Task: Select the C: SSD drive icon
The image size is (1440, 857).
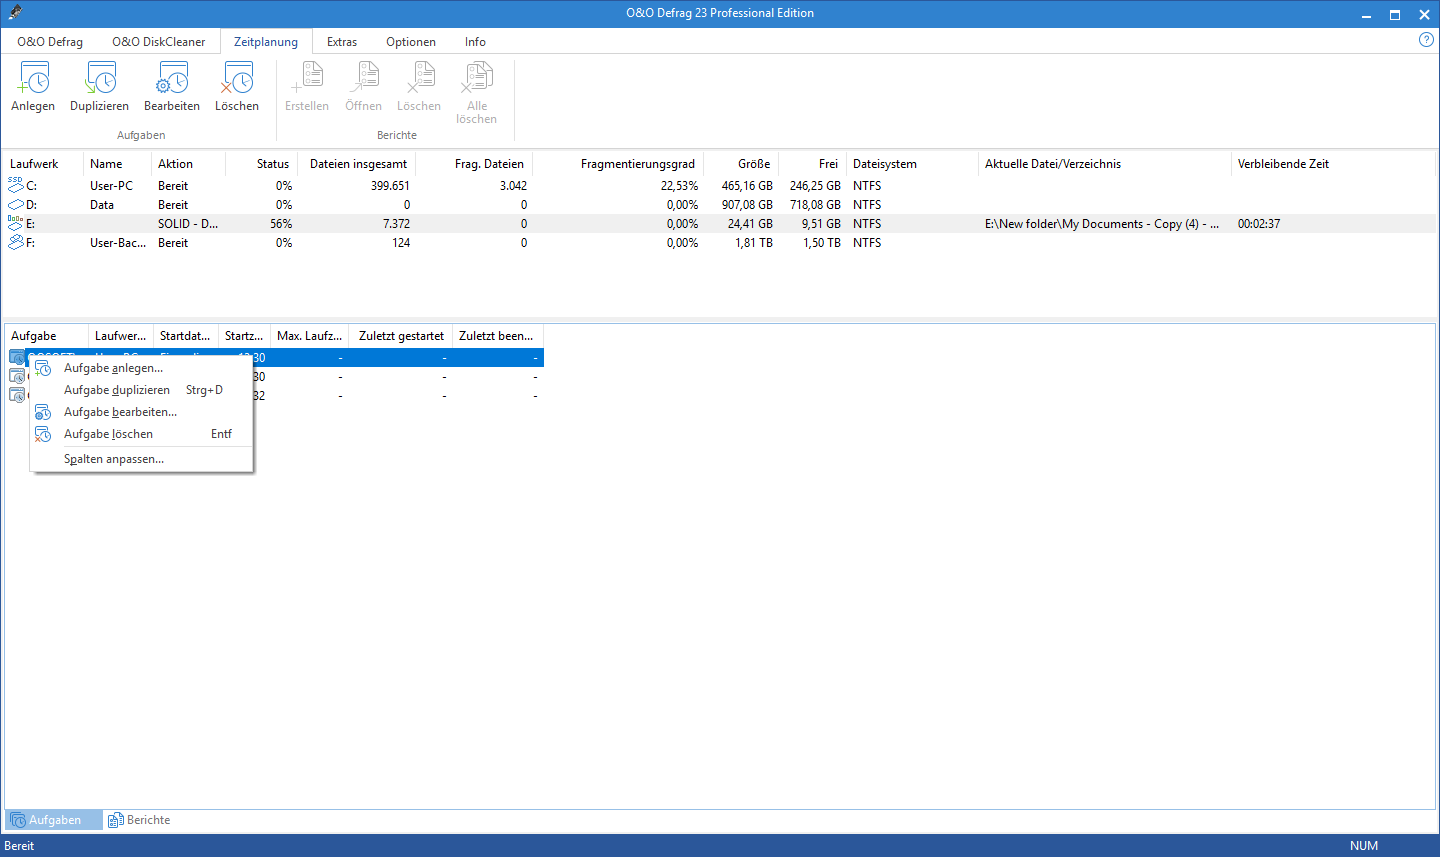Action: 15,185
